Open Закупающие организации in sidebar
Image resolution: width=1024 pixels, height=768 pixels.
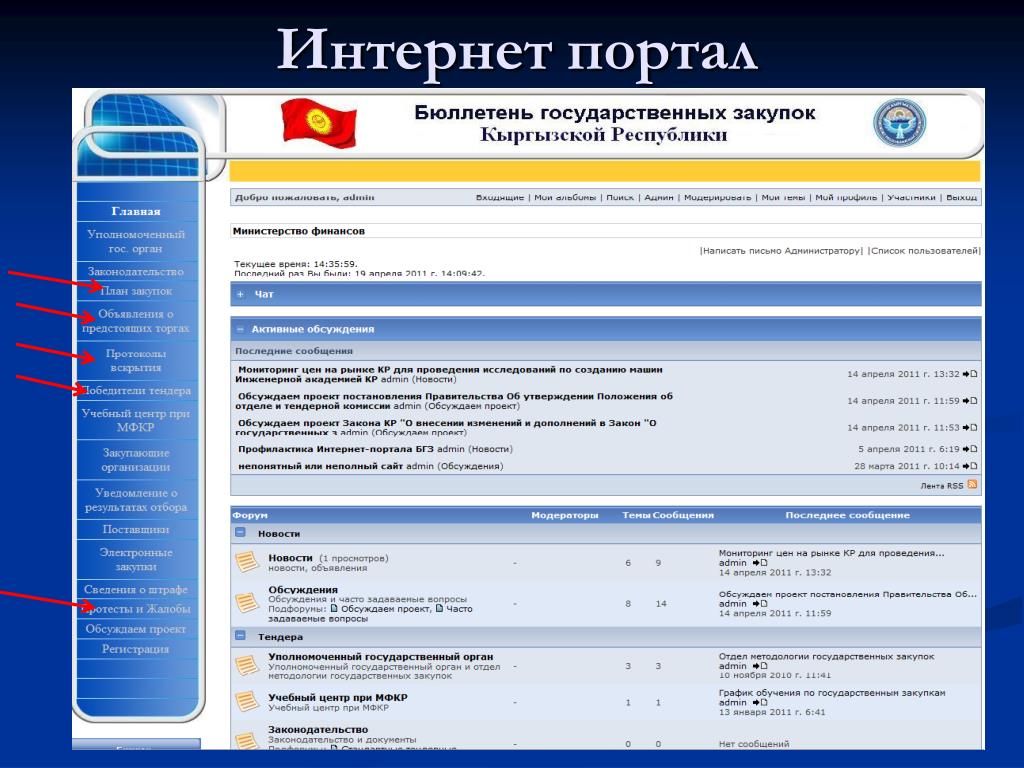(x=136, y=460)
